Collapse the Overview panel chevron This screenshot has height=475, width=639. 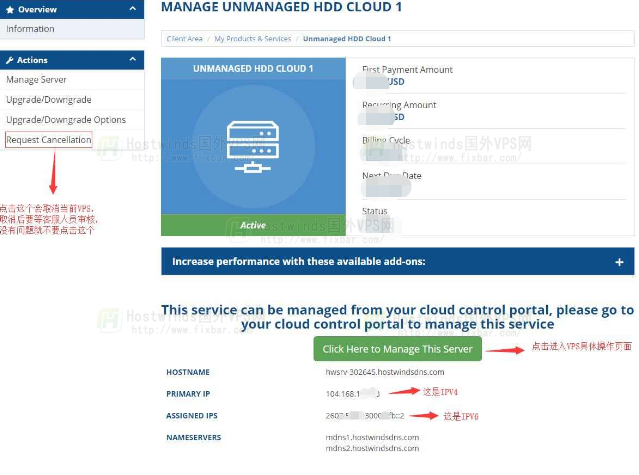point(133,9)
